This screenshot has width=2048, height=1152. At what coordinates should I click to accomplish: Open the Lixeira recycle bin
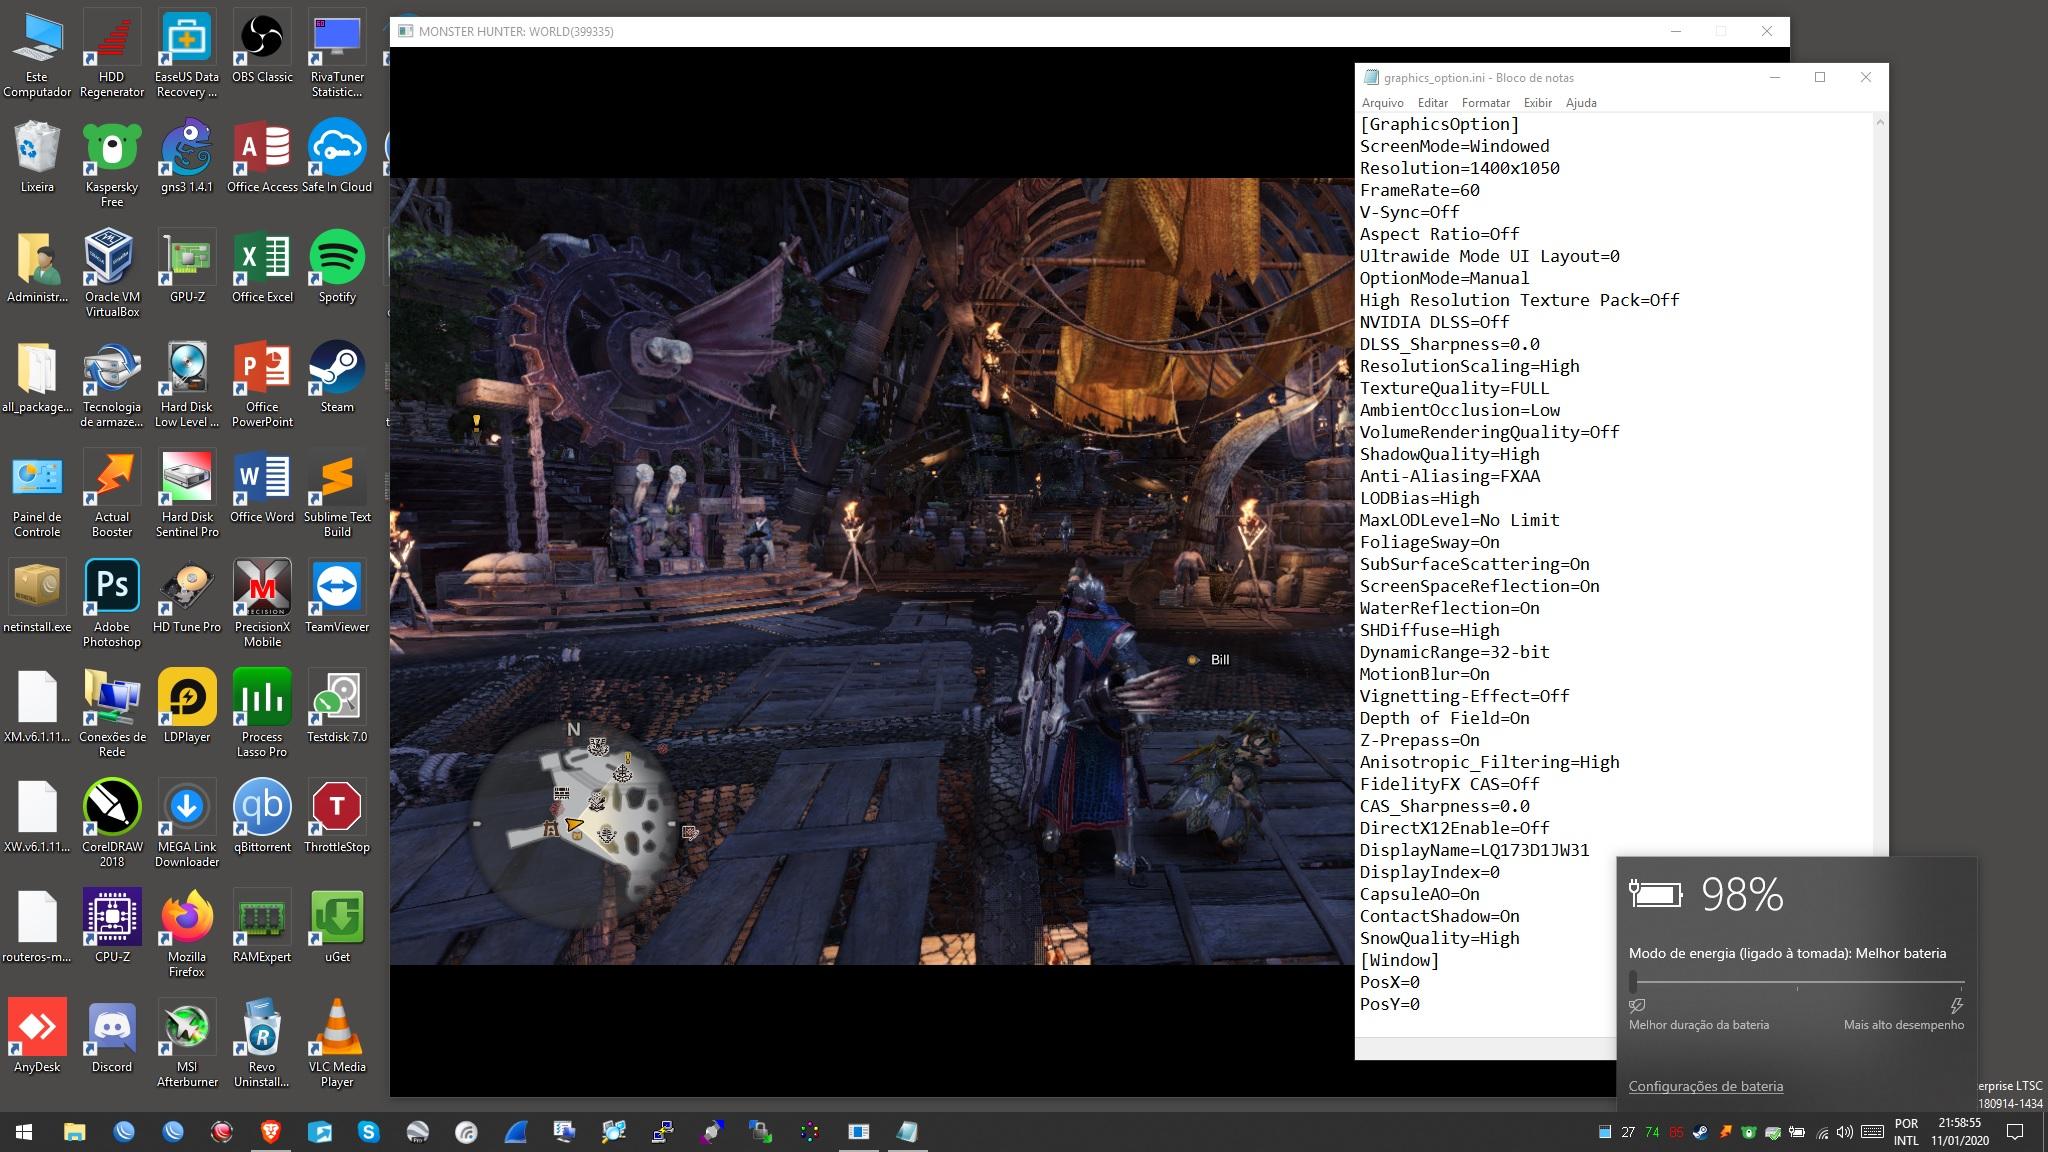tap(37, 157)
